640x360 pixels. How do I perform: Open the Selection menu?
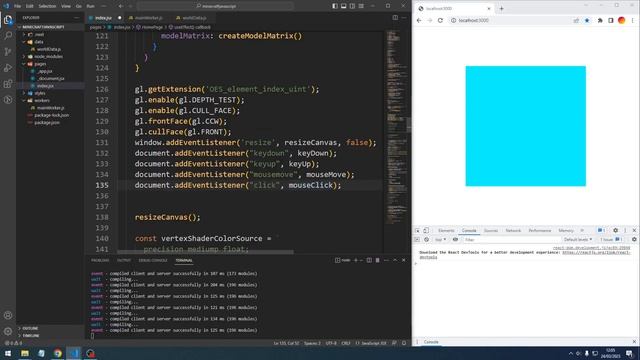pos(47,6)
